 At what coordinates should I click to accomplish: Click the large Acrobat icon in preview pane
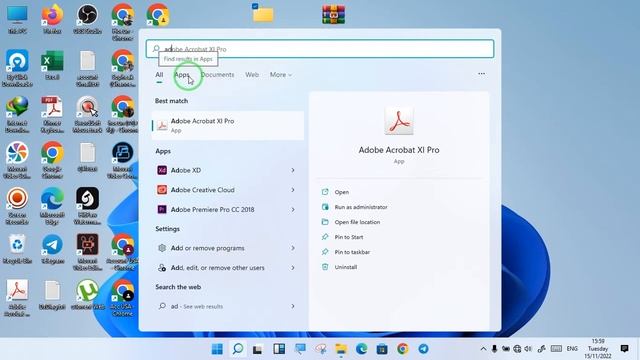(399, 121)
